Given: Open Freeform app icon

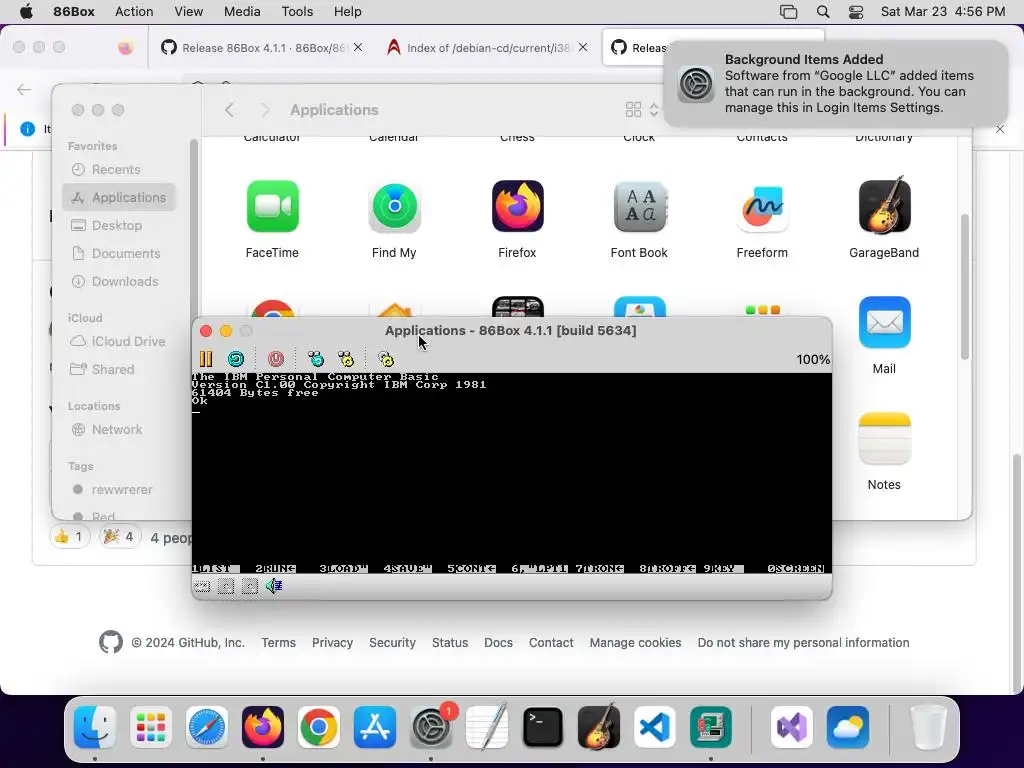Looking at the screenshot, I should (762, 206).
